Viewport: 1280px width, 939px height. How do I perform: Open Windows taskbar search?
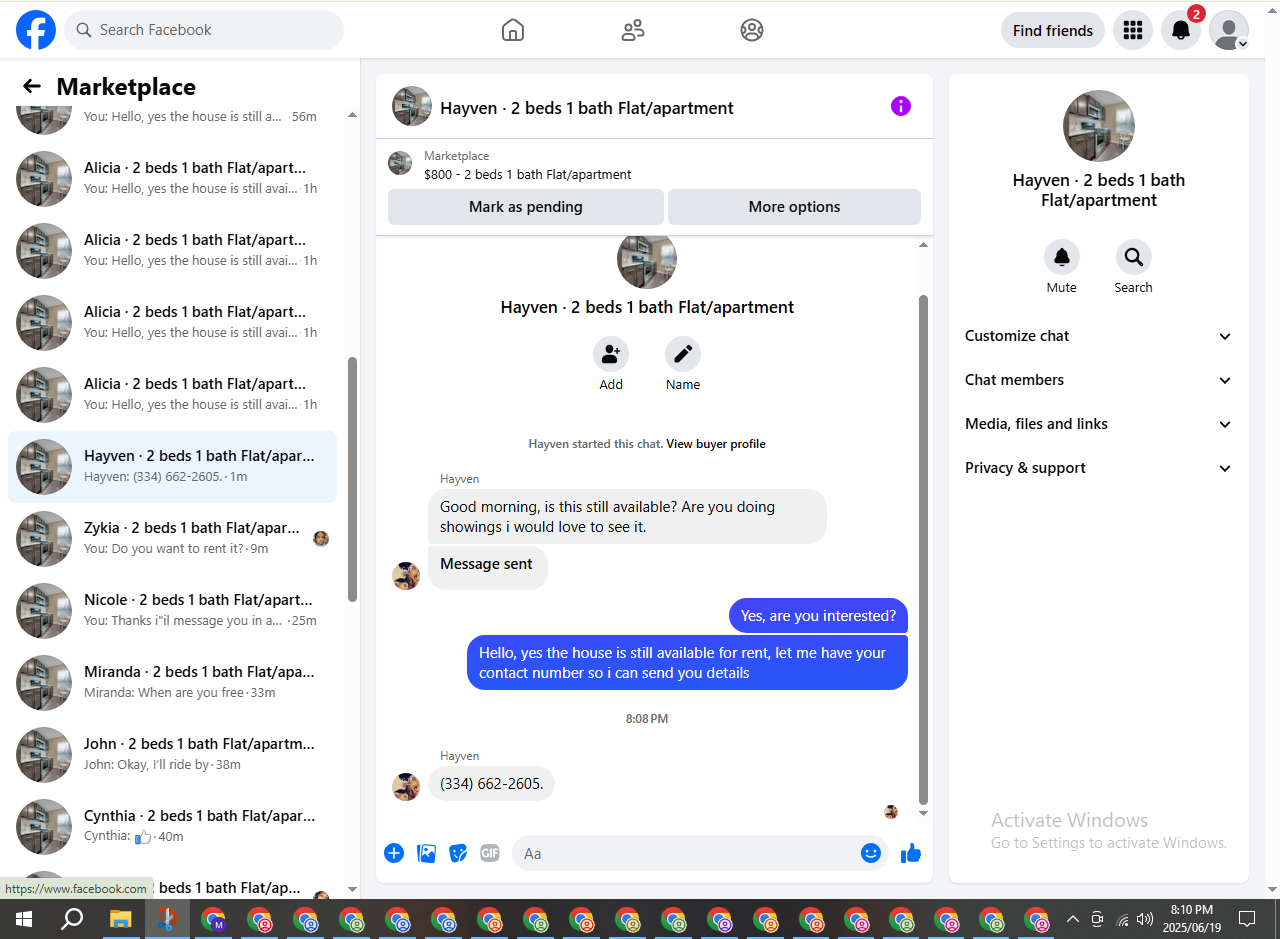(71, 919)
